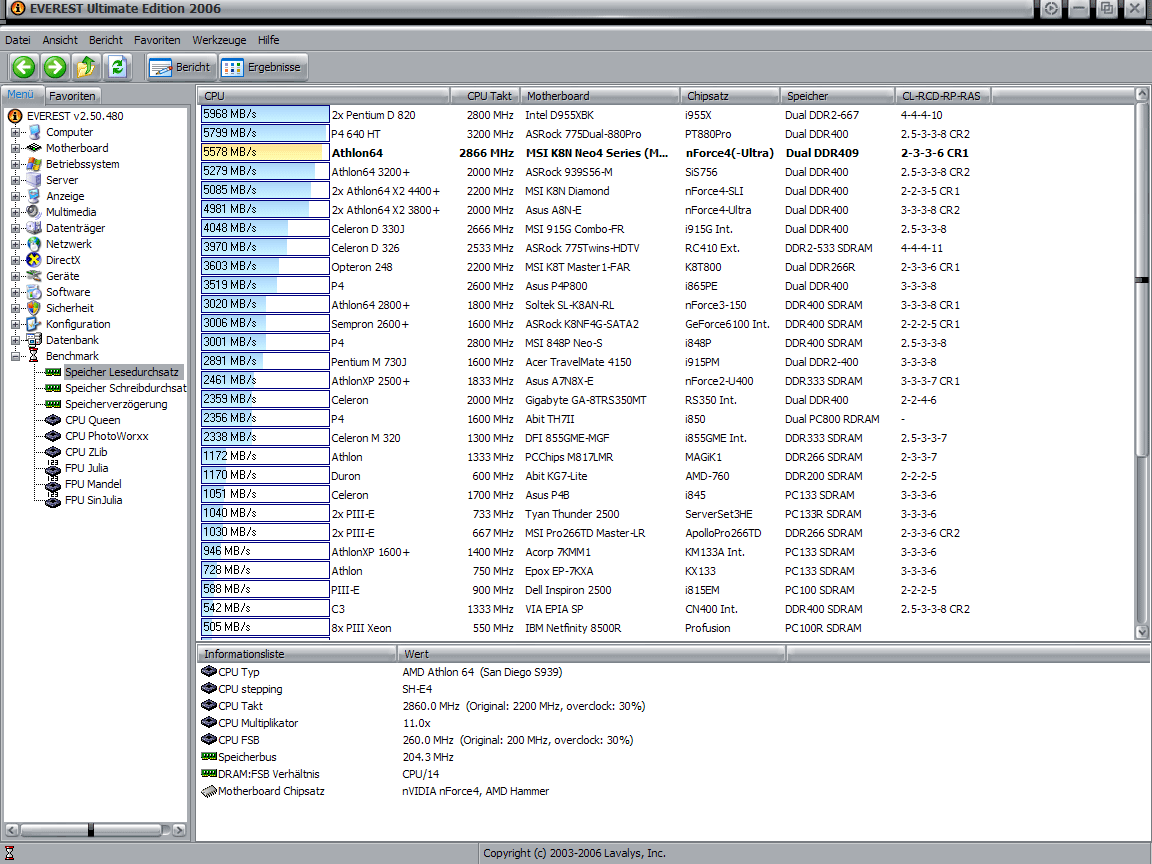Image resolution: width=1152 pixels, height=864 pixels.
Task: Expand the Betriebssystem tree node
Action: pyautogui.click(x=15, y=165)
